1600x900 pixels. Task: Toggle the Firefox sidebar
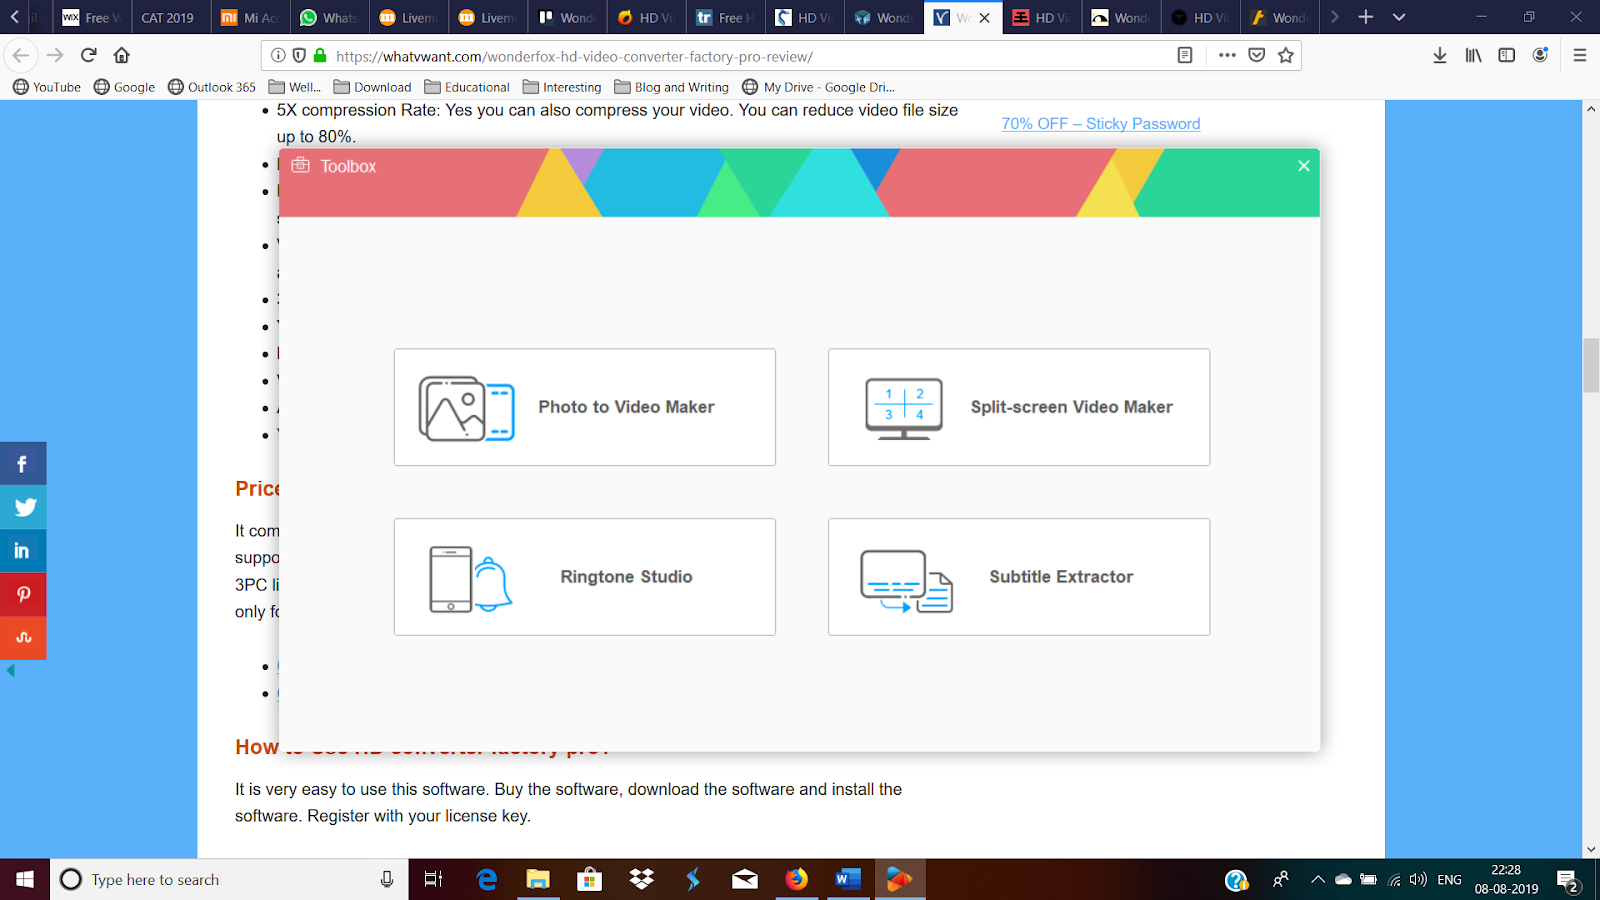click(x=1507, y=56)
